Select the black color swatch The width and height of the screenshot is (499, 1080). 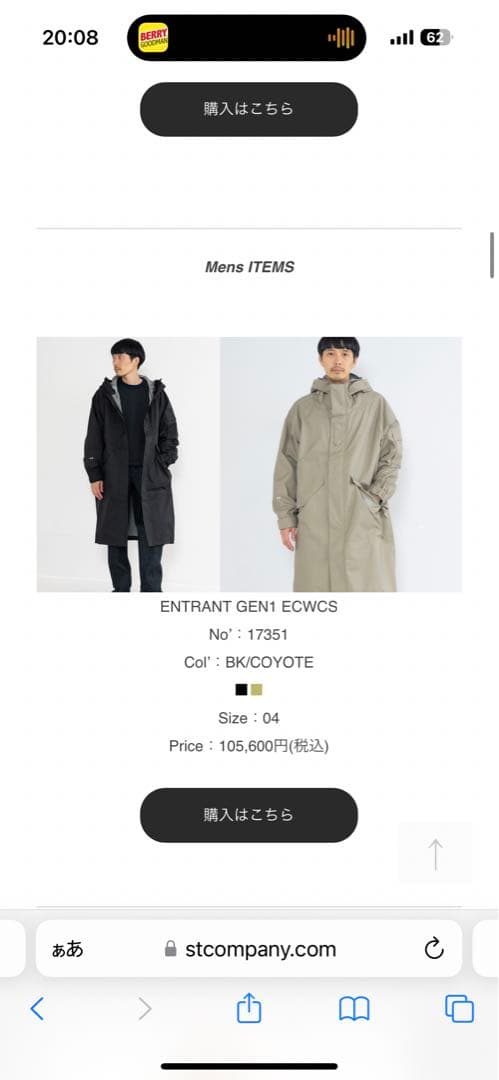tap(241, 689)
